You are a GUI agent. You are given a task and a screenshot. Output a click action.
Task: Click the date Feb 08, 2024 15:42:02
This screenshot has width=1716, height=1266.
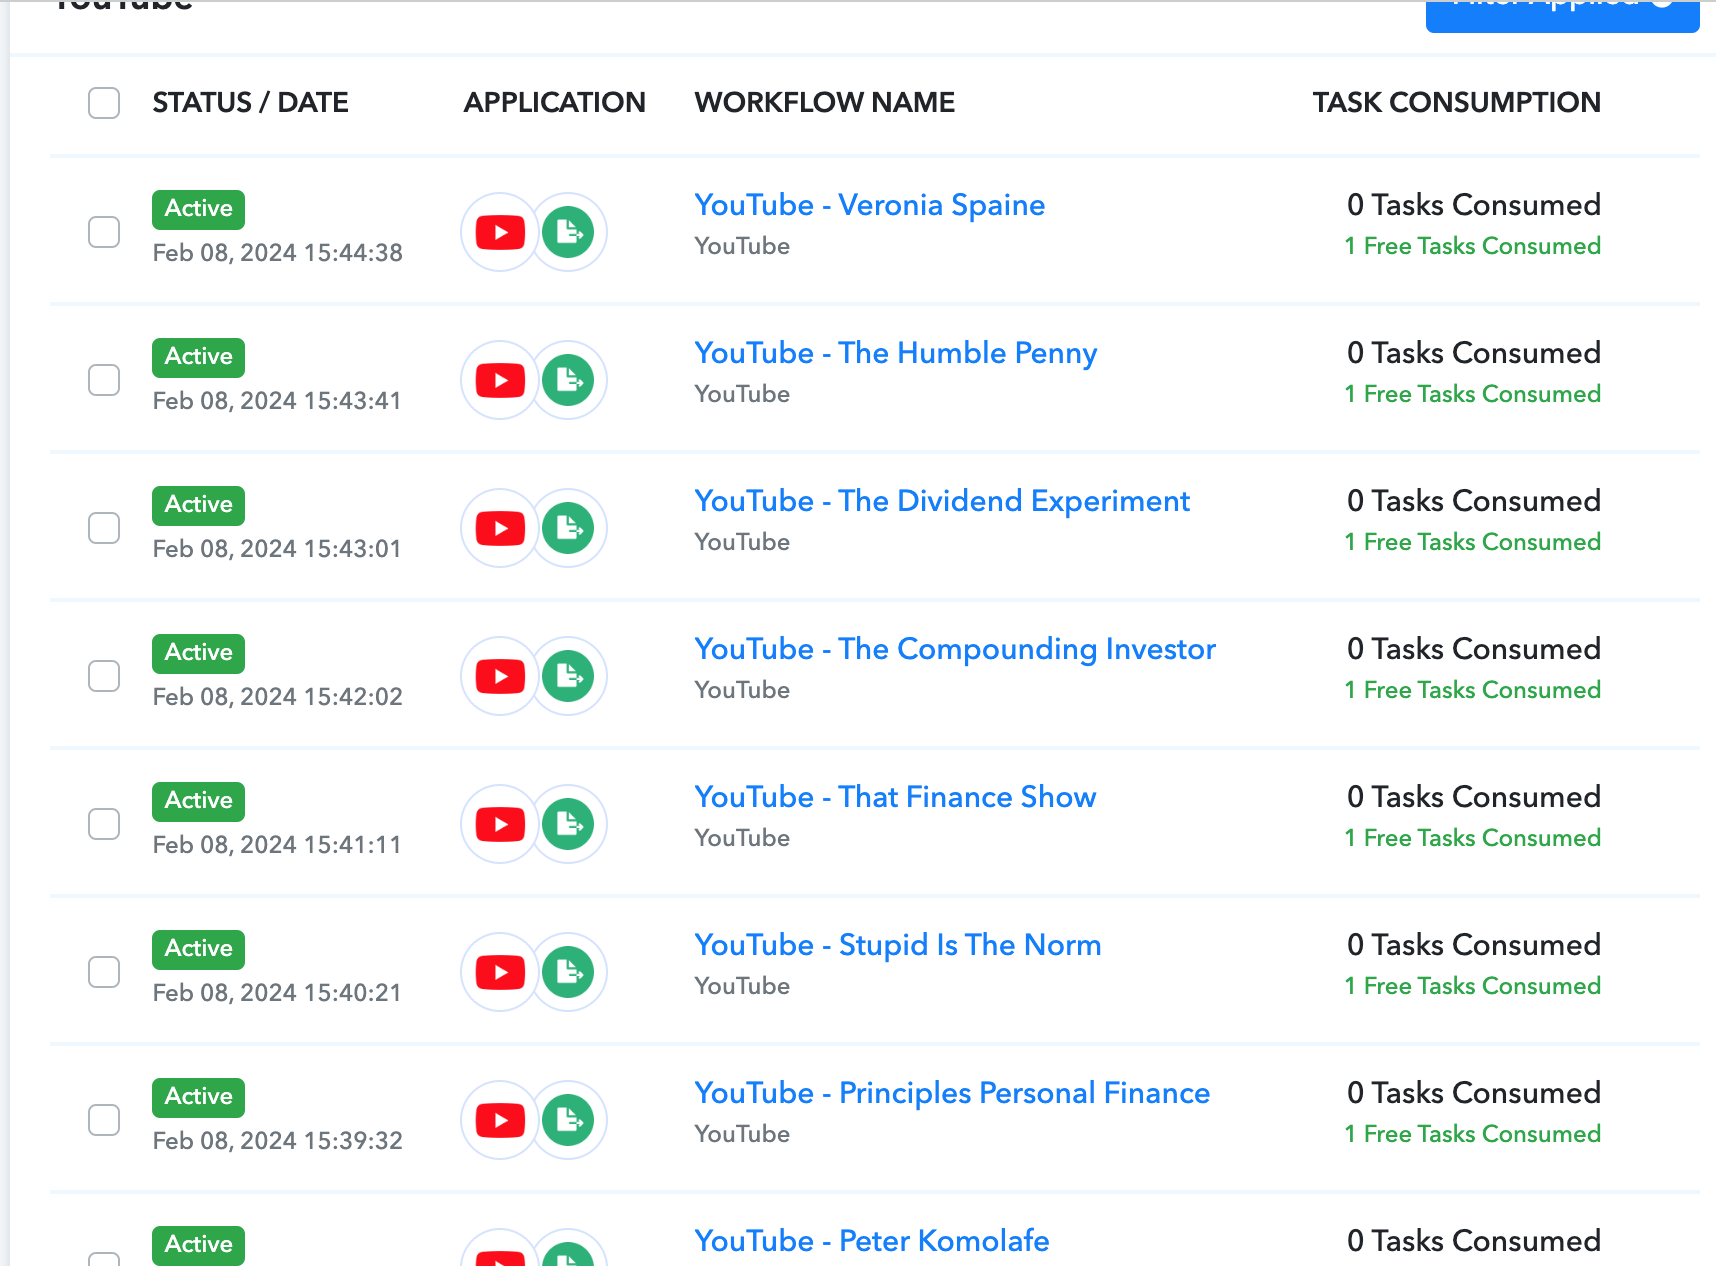coord(277,697)
